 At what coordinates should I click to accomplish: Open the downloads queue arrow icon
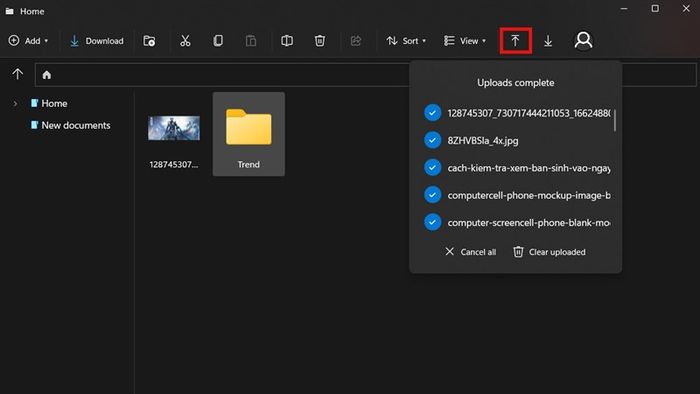point(548,41)
